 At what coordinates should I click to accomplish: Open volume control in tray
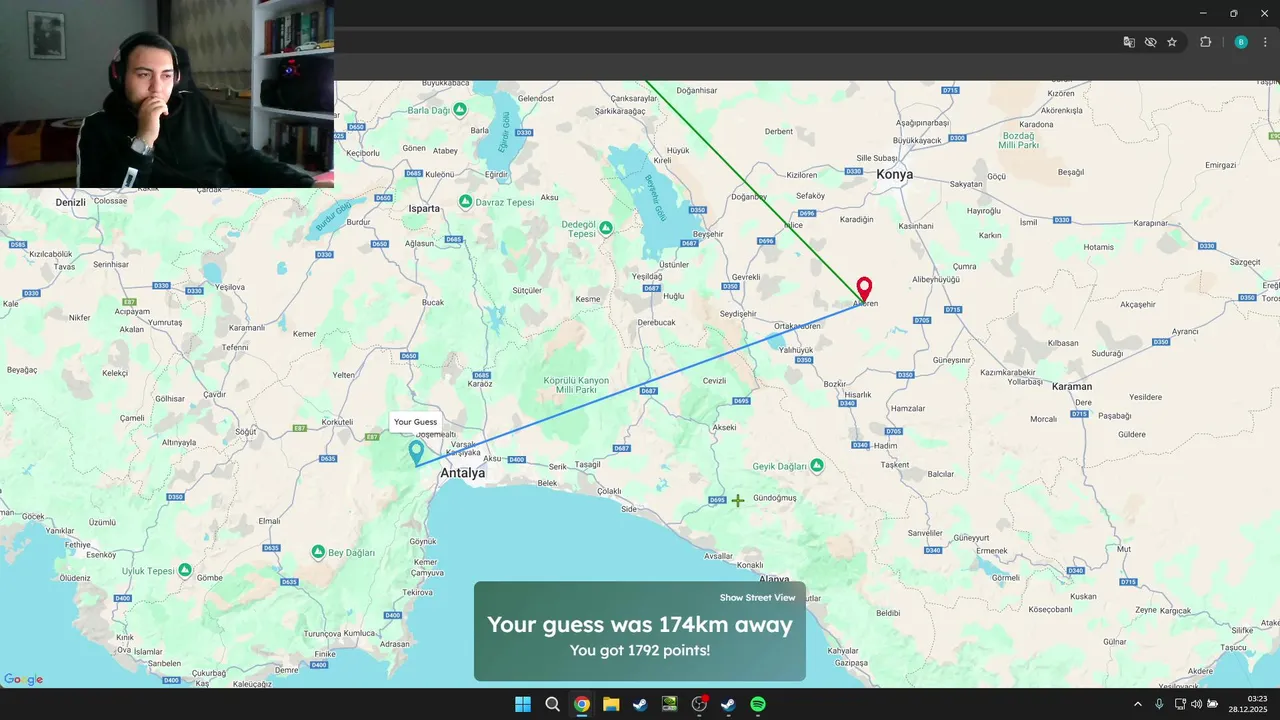point(1196,704)
